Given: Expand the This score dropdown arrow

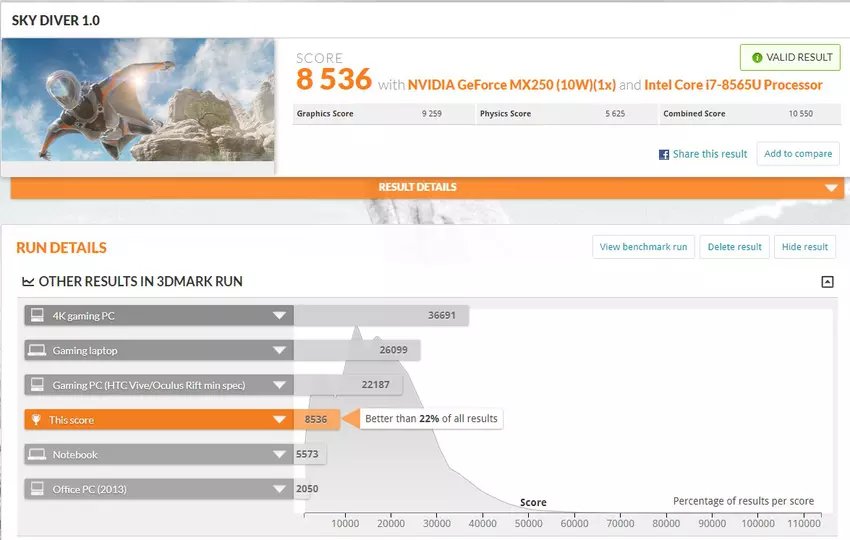Looking at the screenshot, I should point(280,420).
